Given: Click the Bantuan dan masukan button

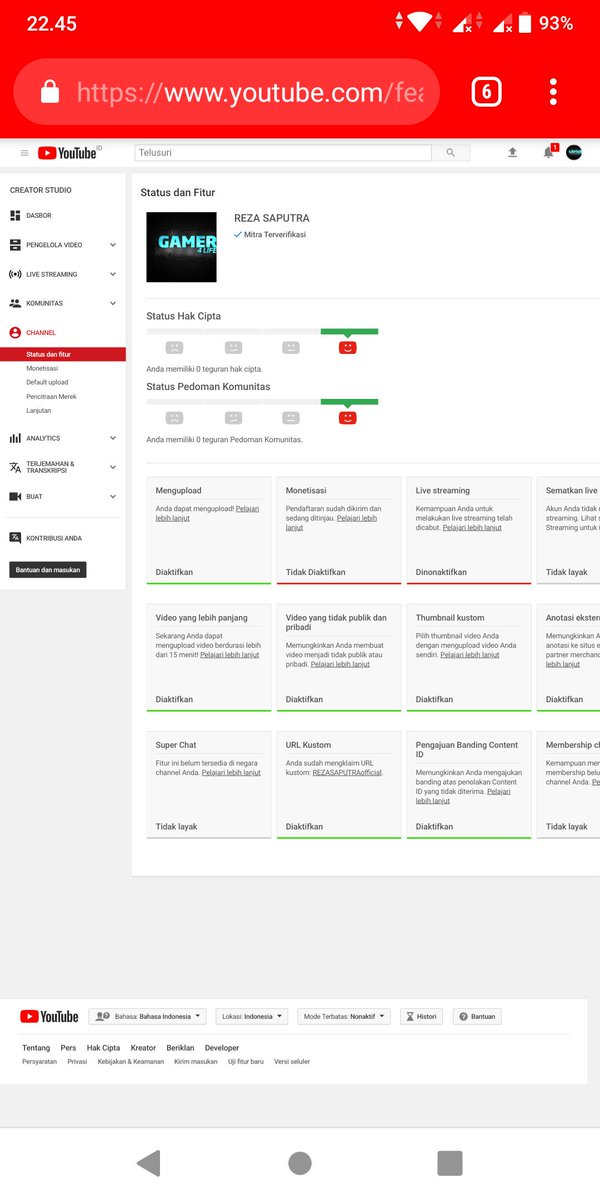Looking at the screenshot, I should [x=48, y=570].
